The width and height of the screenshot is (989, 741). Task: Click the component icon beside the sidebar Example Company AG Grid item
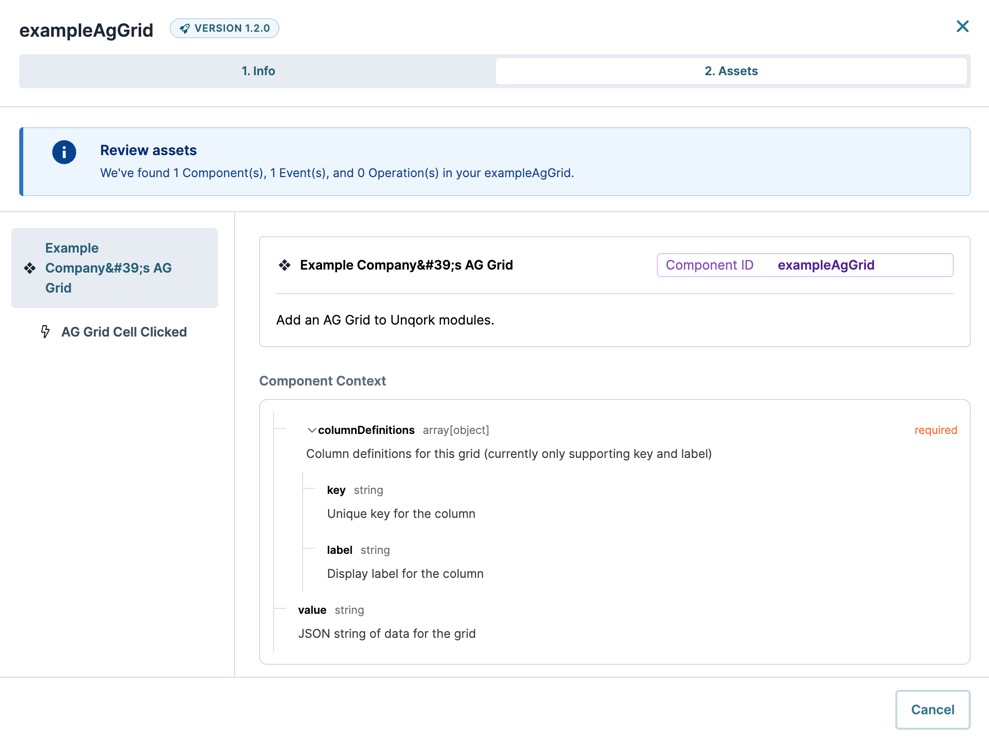(30, 268)
